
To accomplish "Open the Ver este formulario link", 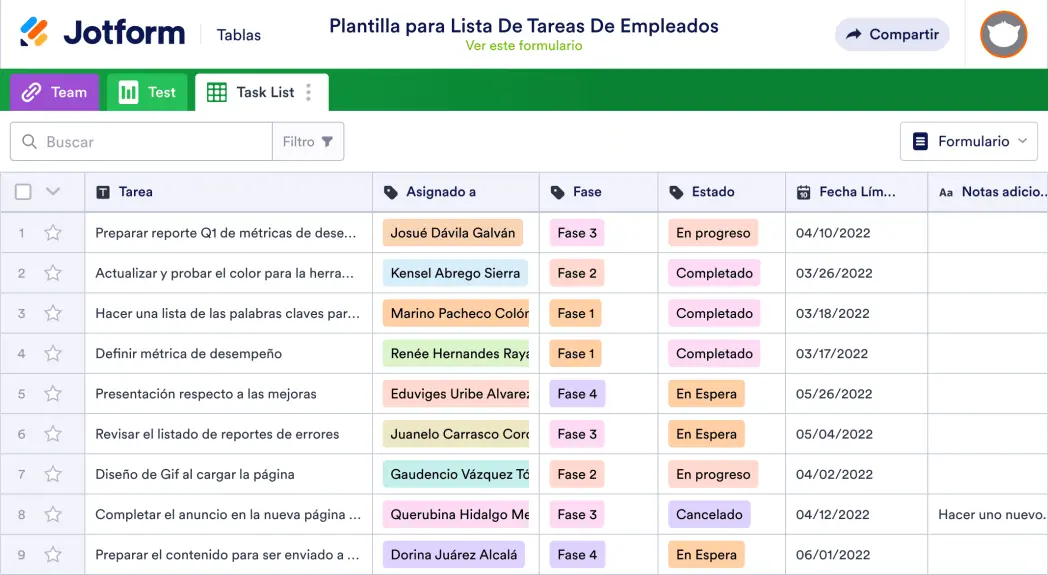I will point(524,46).
